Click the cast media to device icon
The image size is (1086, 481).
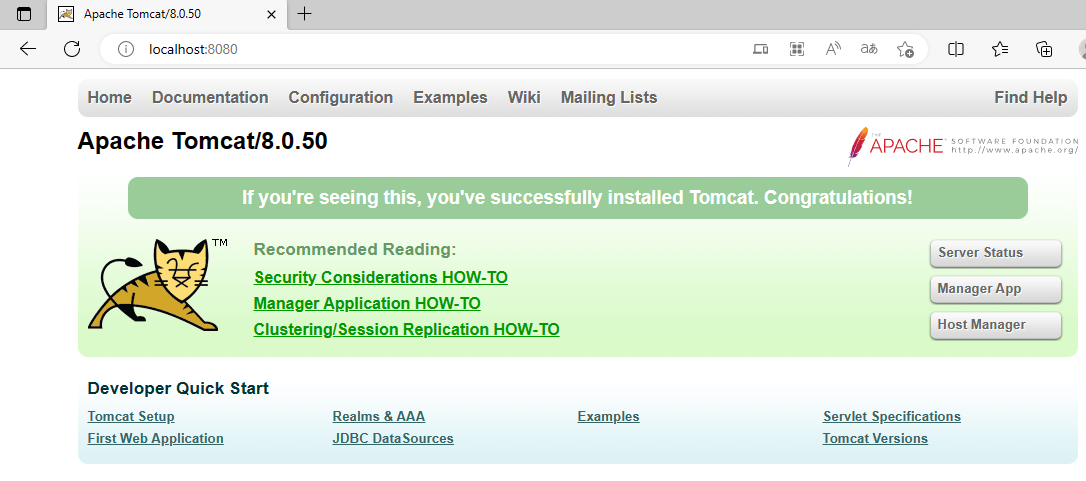point(760,49)
